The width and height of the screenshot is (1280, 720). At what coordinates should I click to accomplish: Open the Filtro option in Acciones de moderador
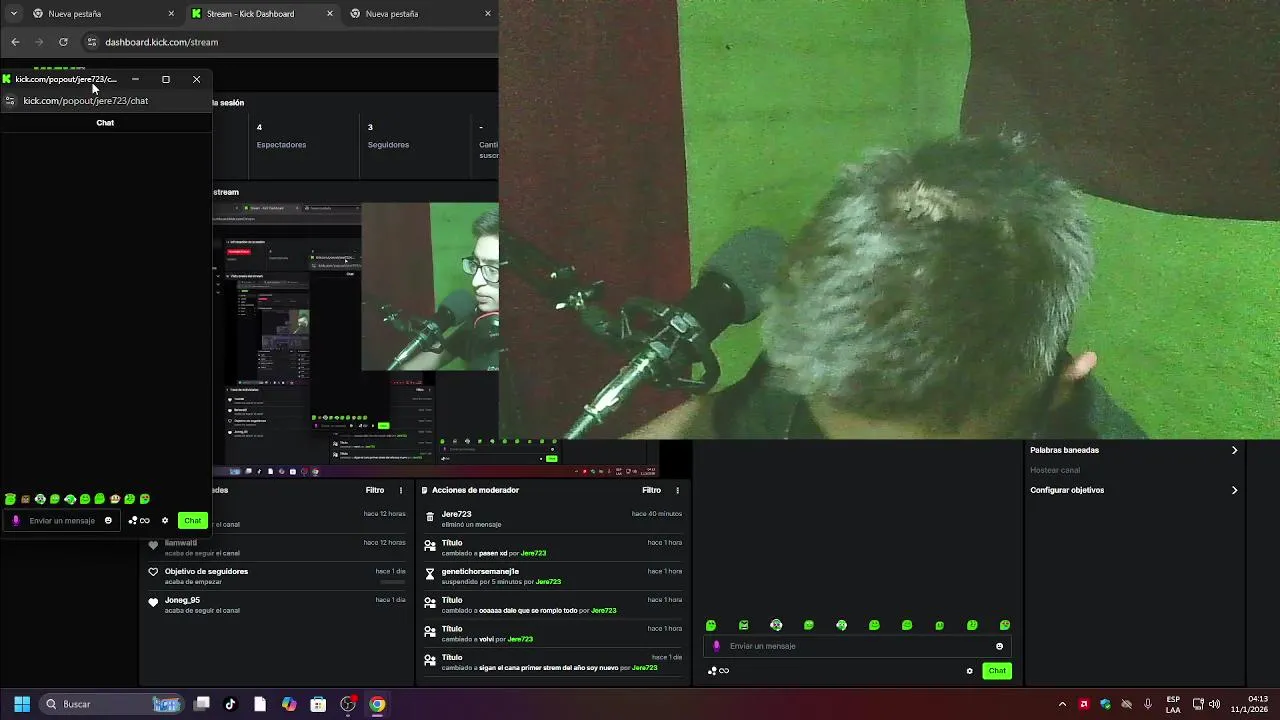point(651,490)
